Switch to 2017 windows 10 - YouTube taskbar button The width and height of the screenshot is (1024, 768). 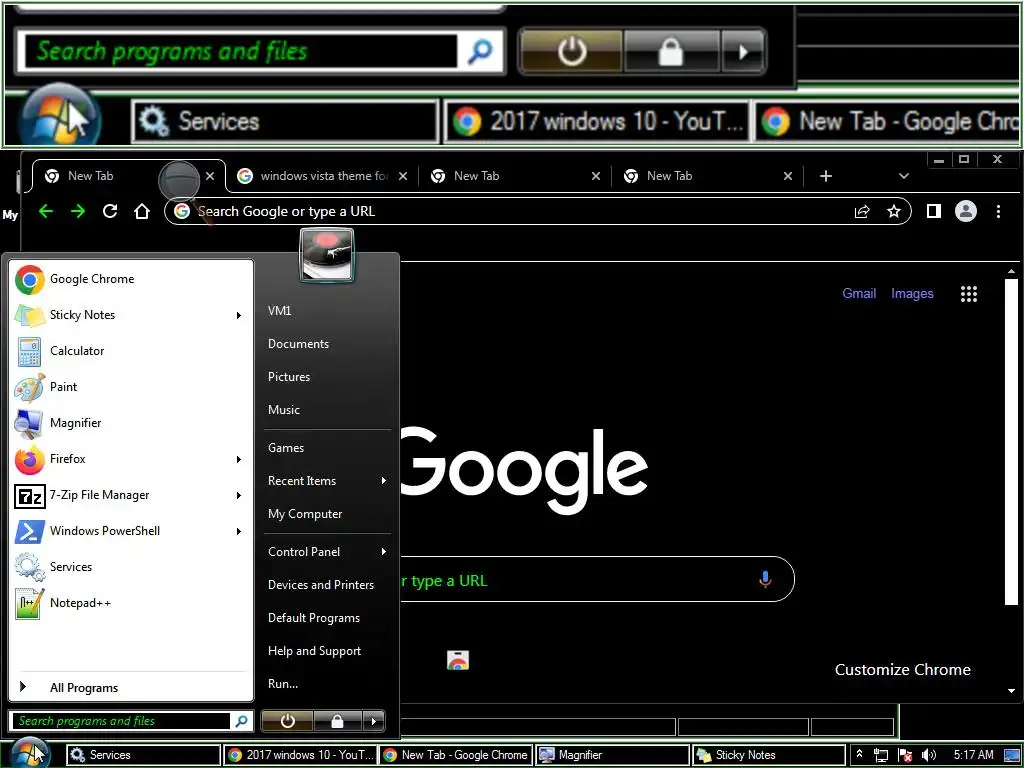point(301,755)
